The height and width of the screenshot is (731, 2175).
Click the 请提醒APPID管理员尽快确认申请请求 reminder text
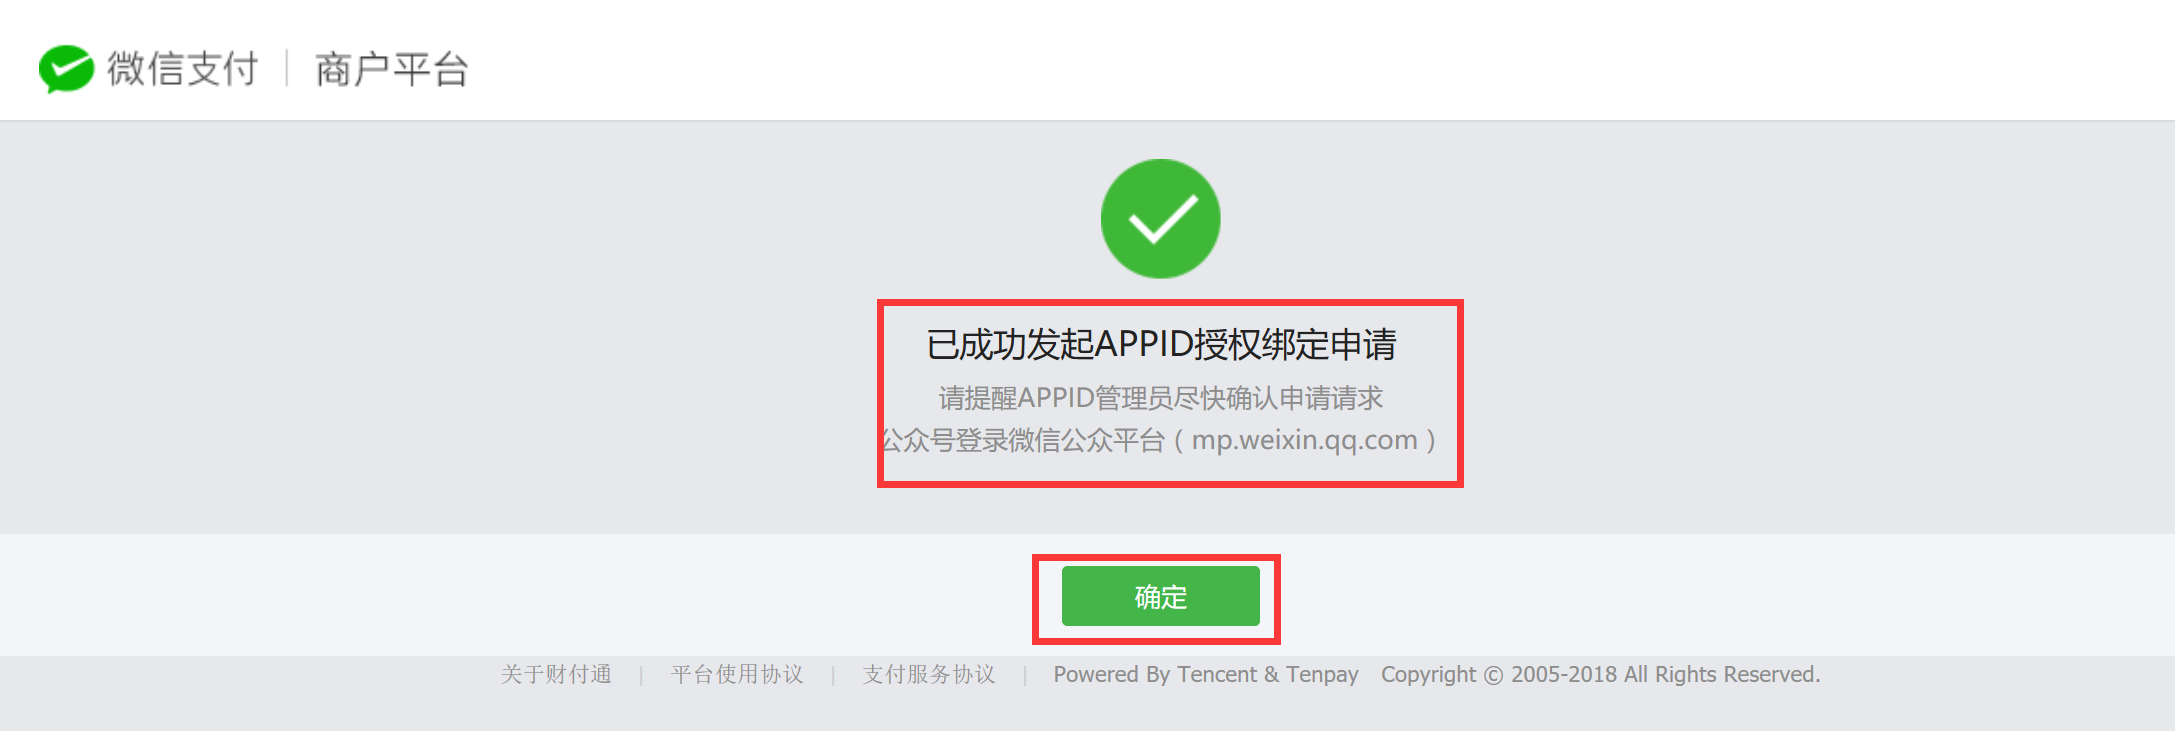coord(1161,398)
